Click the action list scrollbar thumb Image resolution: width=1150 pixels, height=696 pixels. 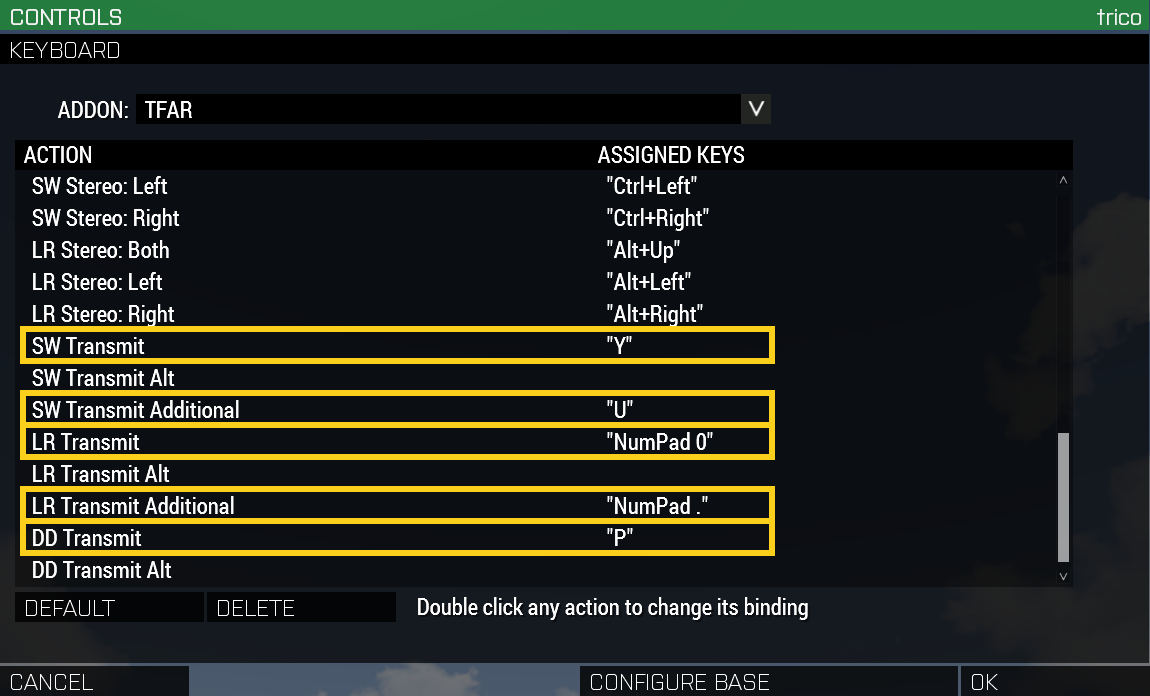[1063, 497]
